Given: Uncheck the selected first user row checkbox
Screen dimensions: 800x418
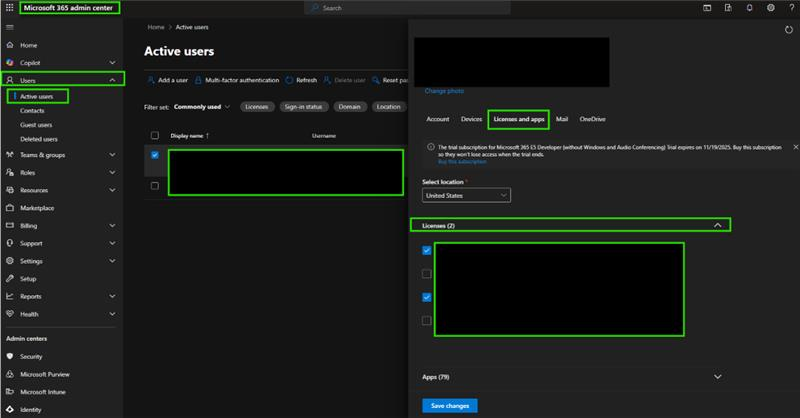Looking at the screenshot, I should coord(155,155).
